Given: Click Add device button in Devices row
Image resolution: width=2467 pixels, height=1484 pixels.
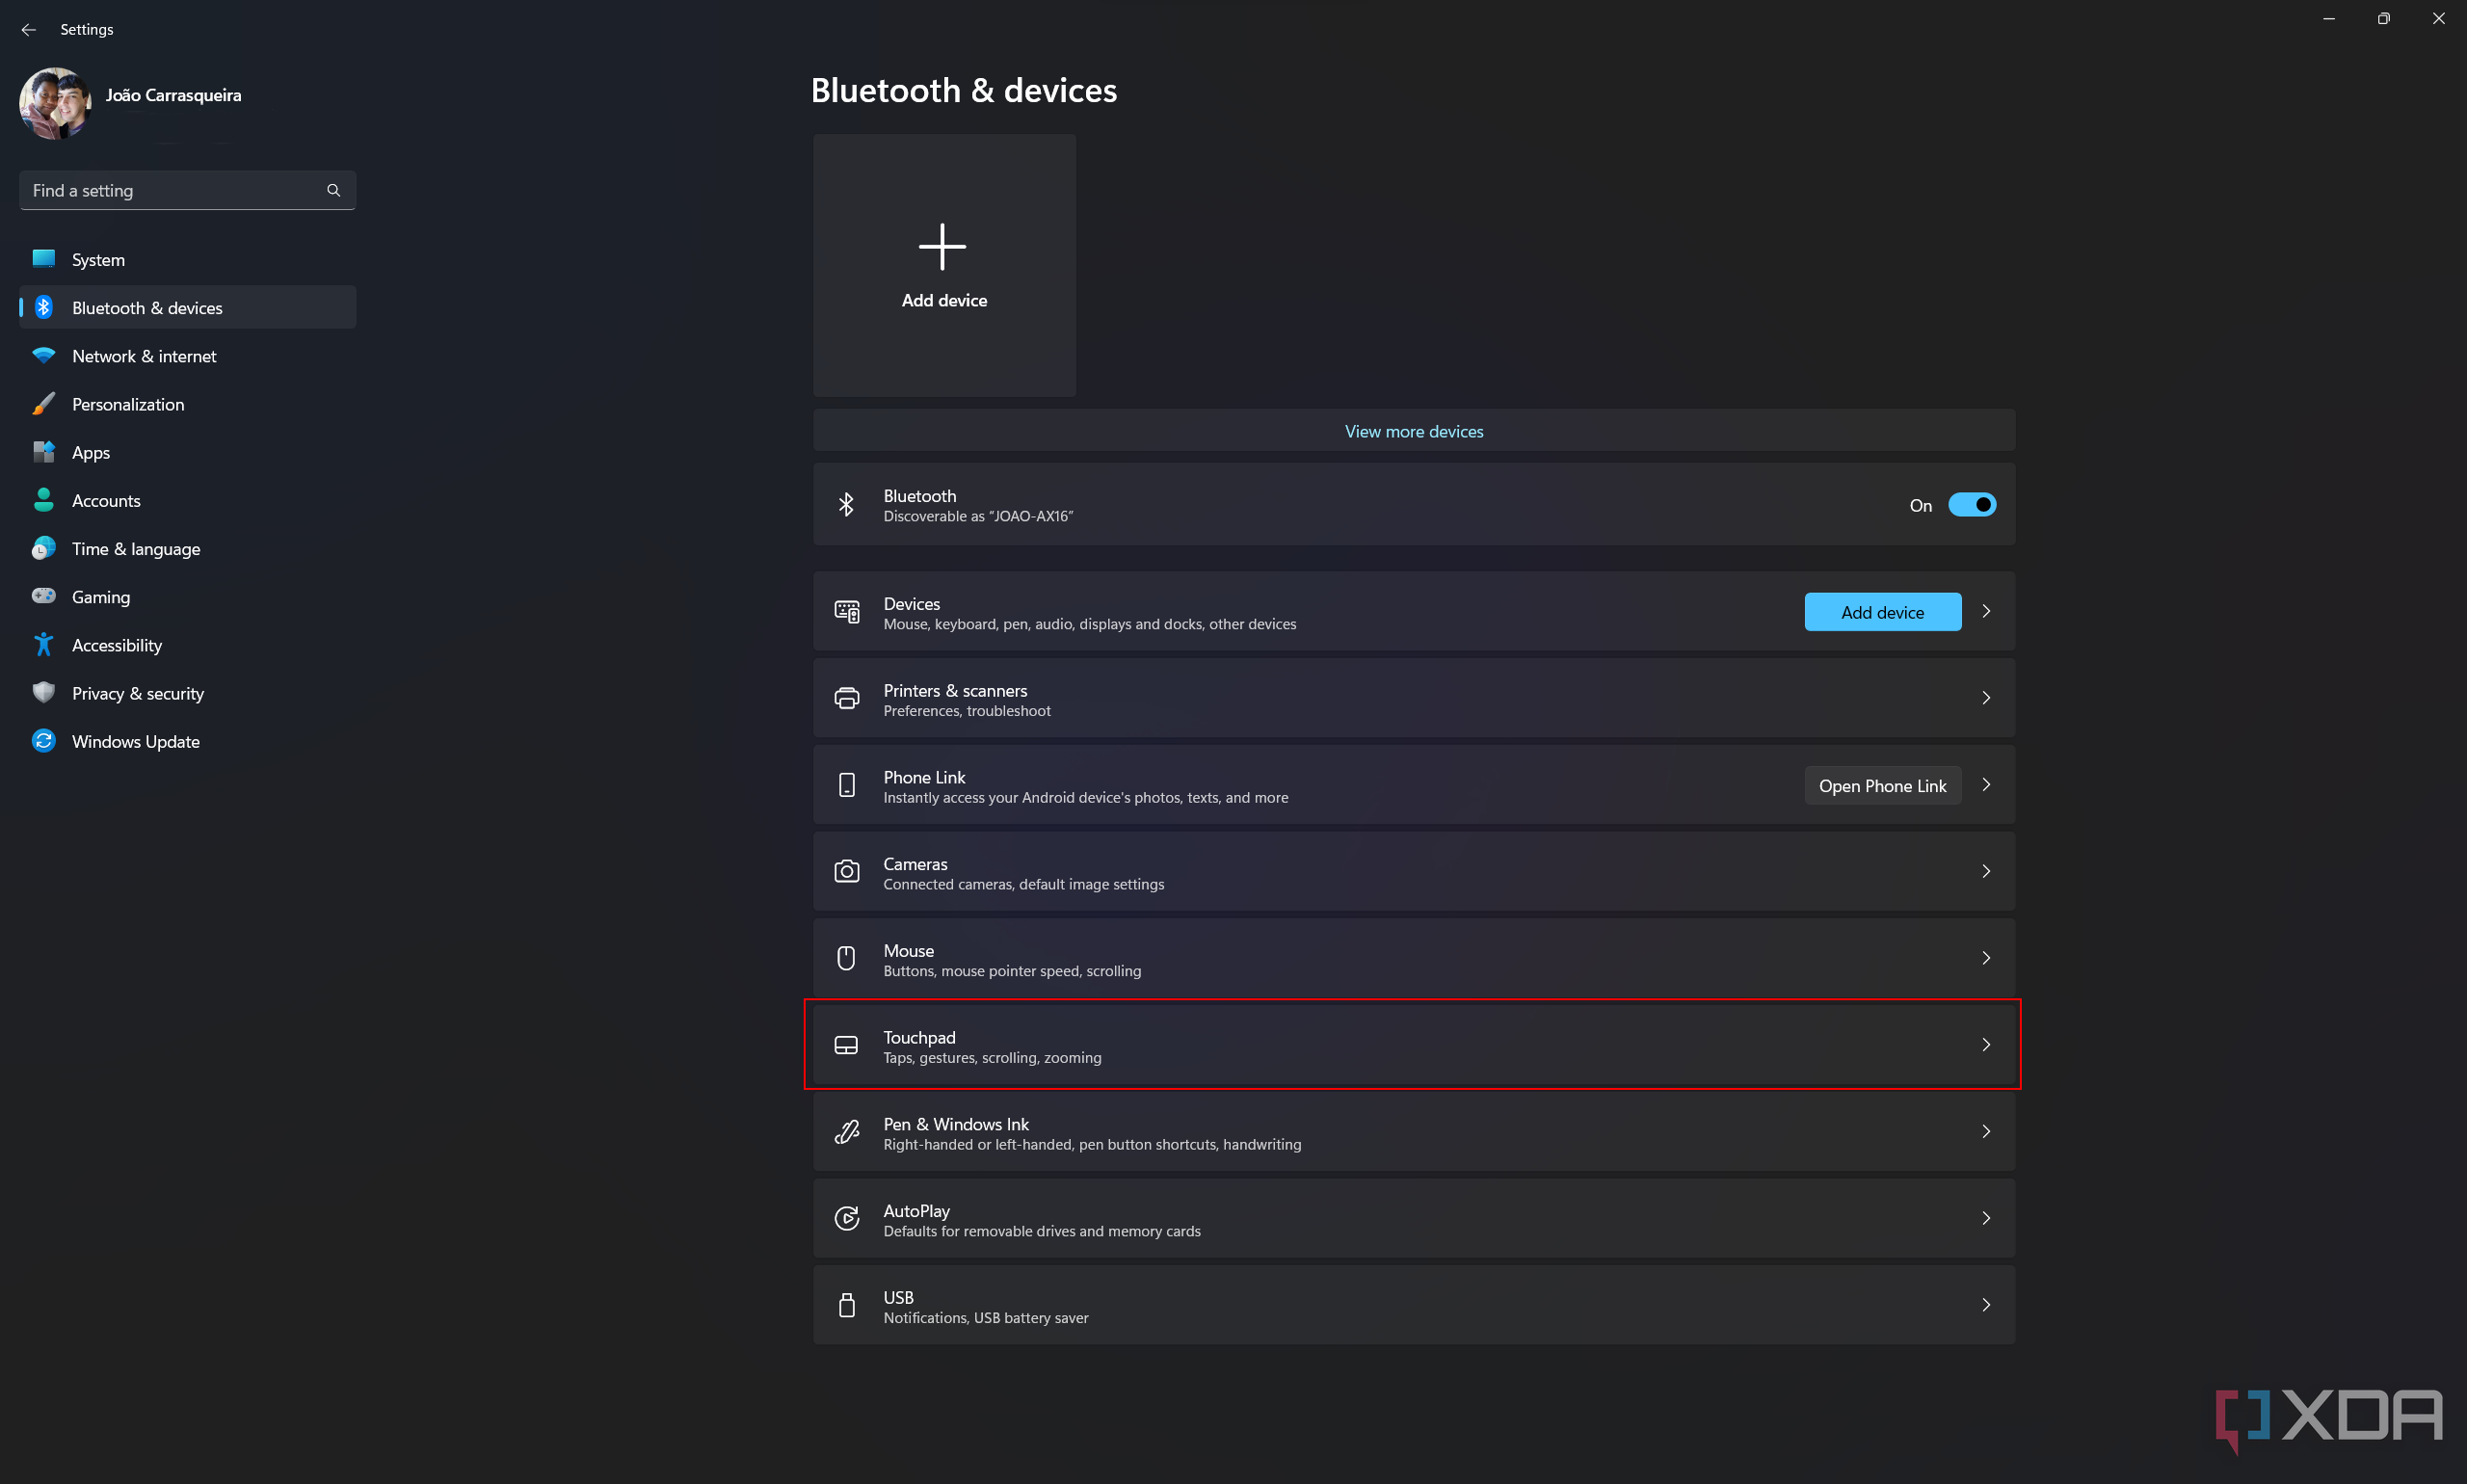Looking at the screenshot, I should click(1882, 610).
